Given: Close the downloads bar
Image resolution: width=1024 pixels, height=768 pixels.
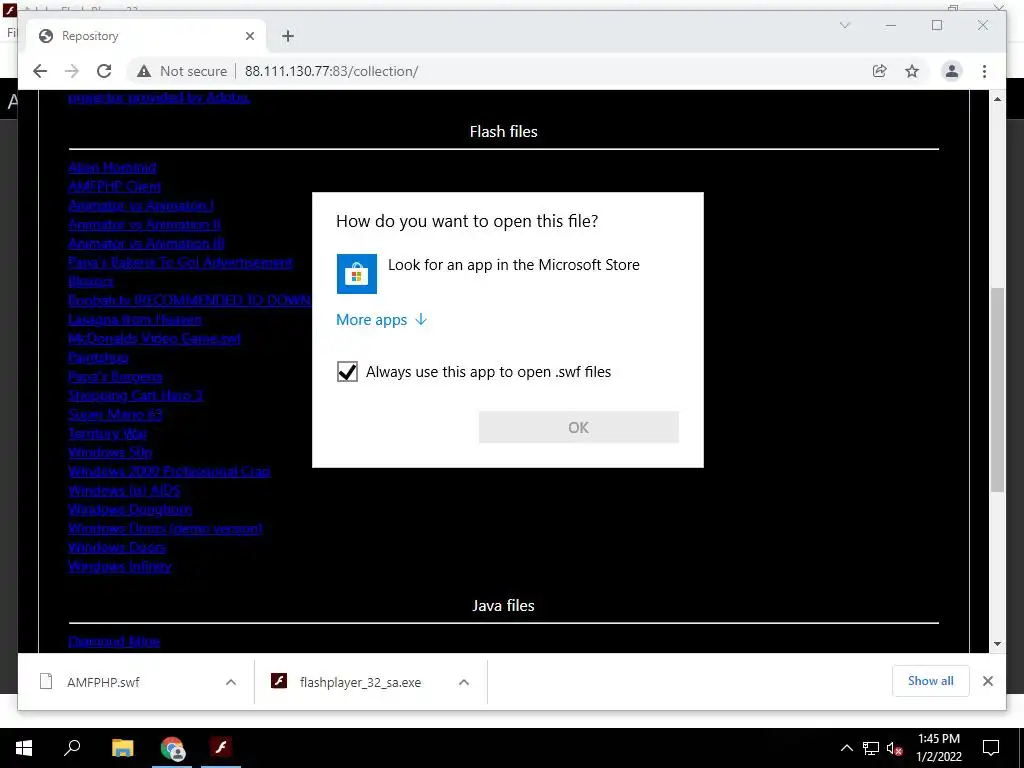Looking at the screenshot, I should (987, 681).
